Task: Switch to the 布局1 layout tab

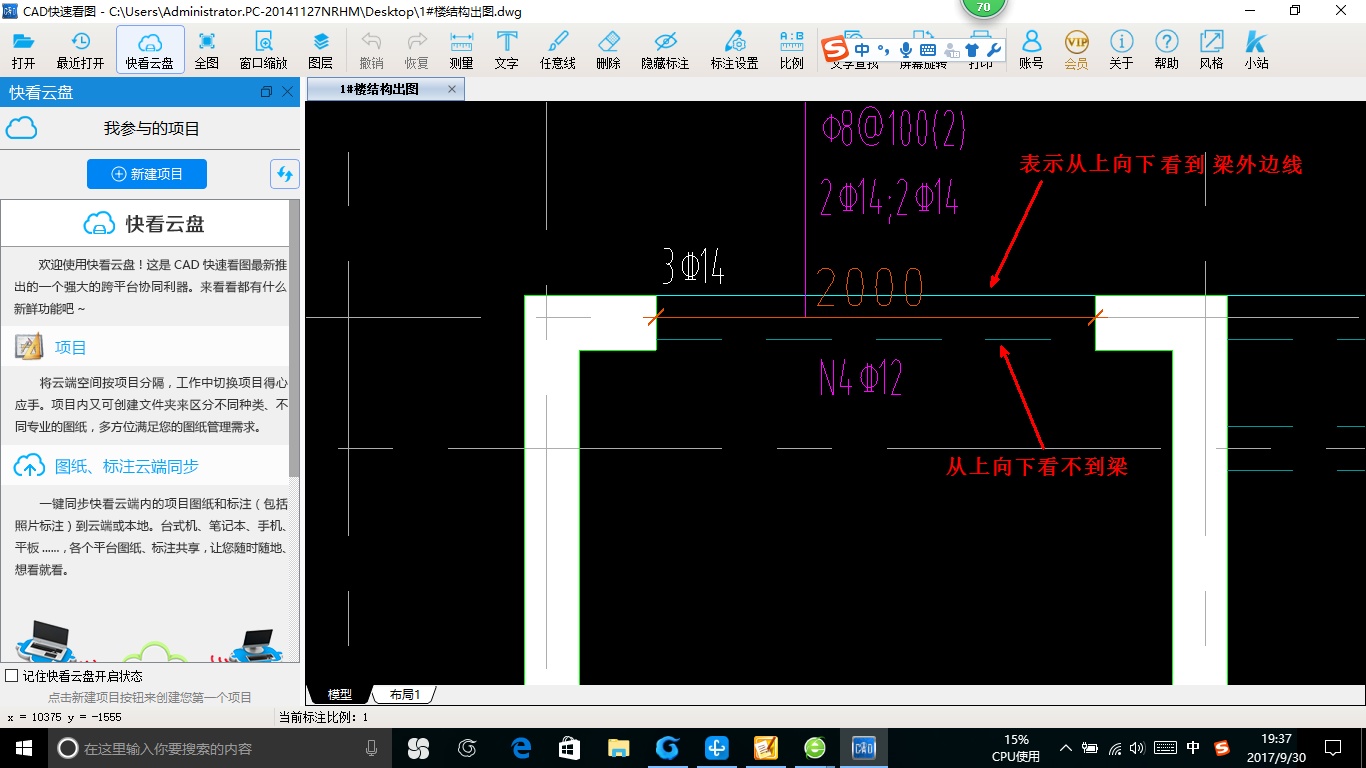Action: click(x=404, y=694)
